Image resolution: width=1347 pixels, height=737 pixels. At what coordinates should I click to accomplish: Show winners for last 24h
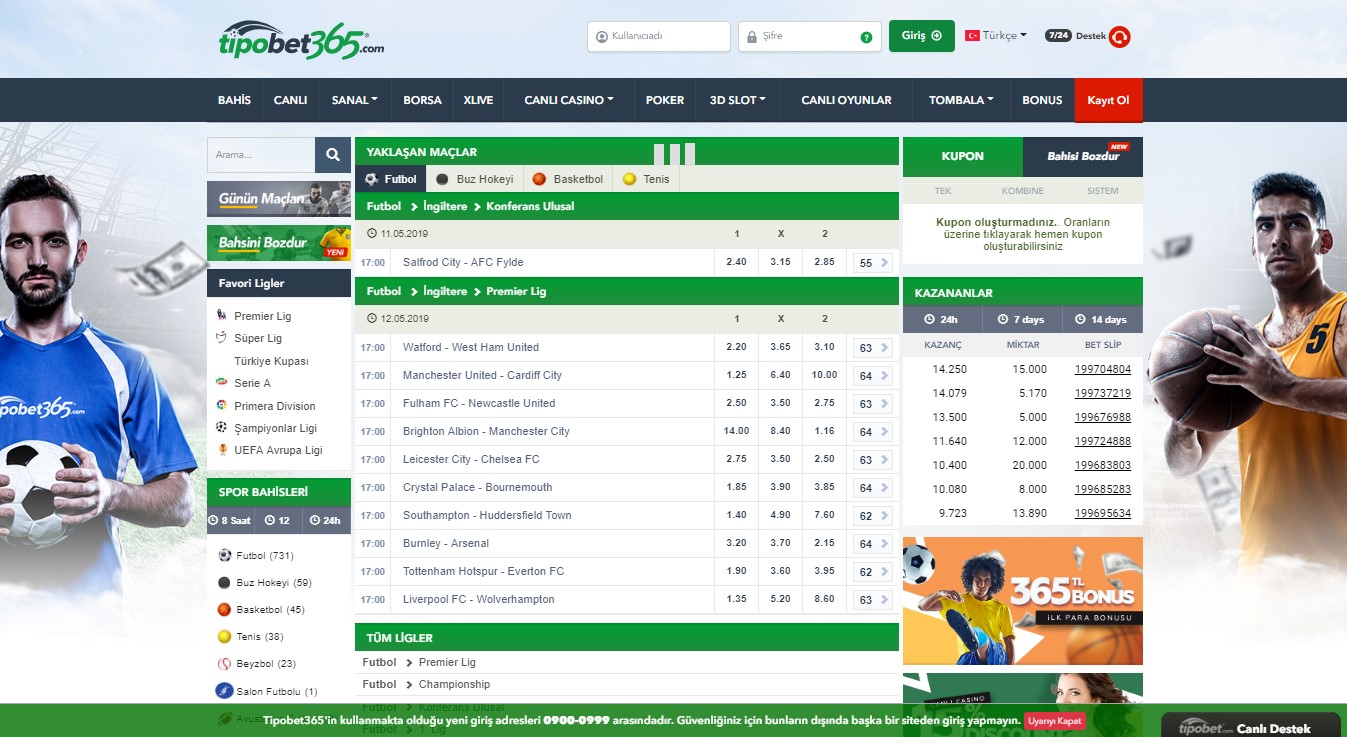coord(942,320)
